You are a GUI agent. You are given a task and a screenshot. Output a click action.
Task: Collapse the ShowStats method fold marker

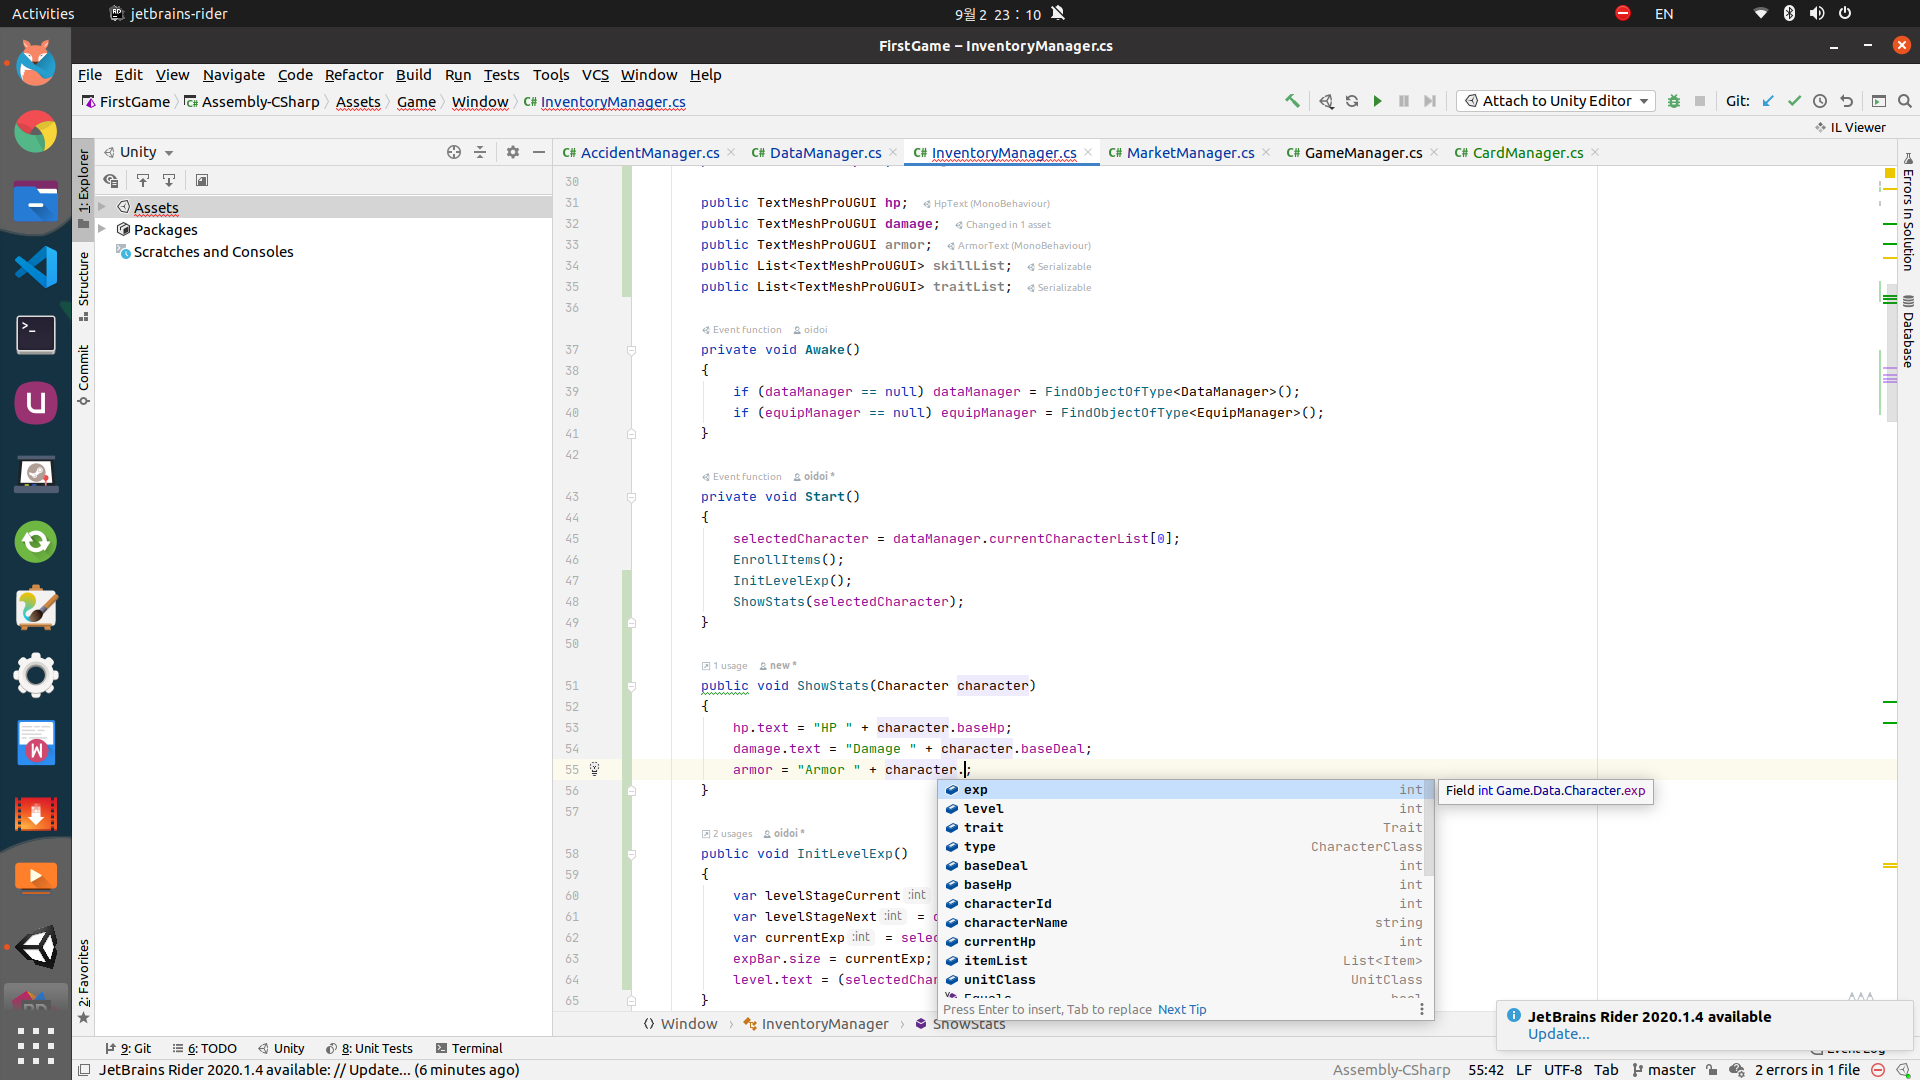click(631, 686)
